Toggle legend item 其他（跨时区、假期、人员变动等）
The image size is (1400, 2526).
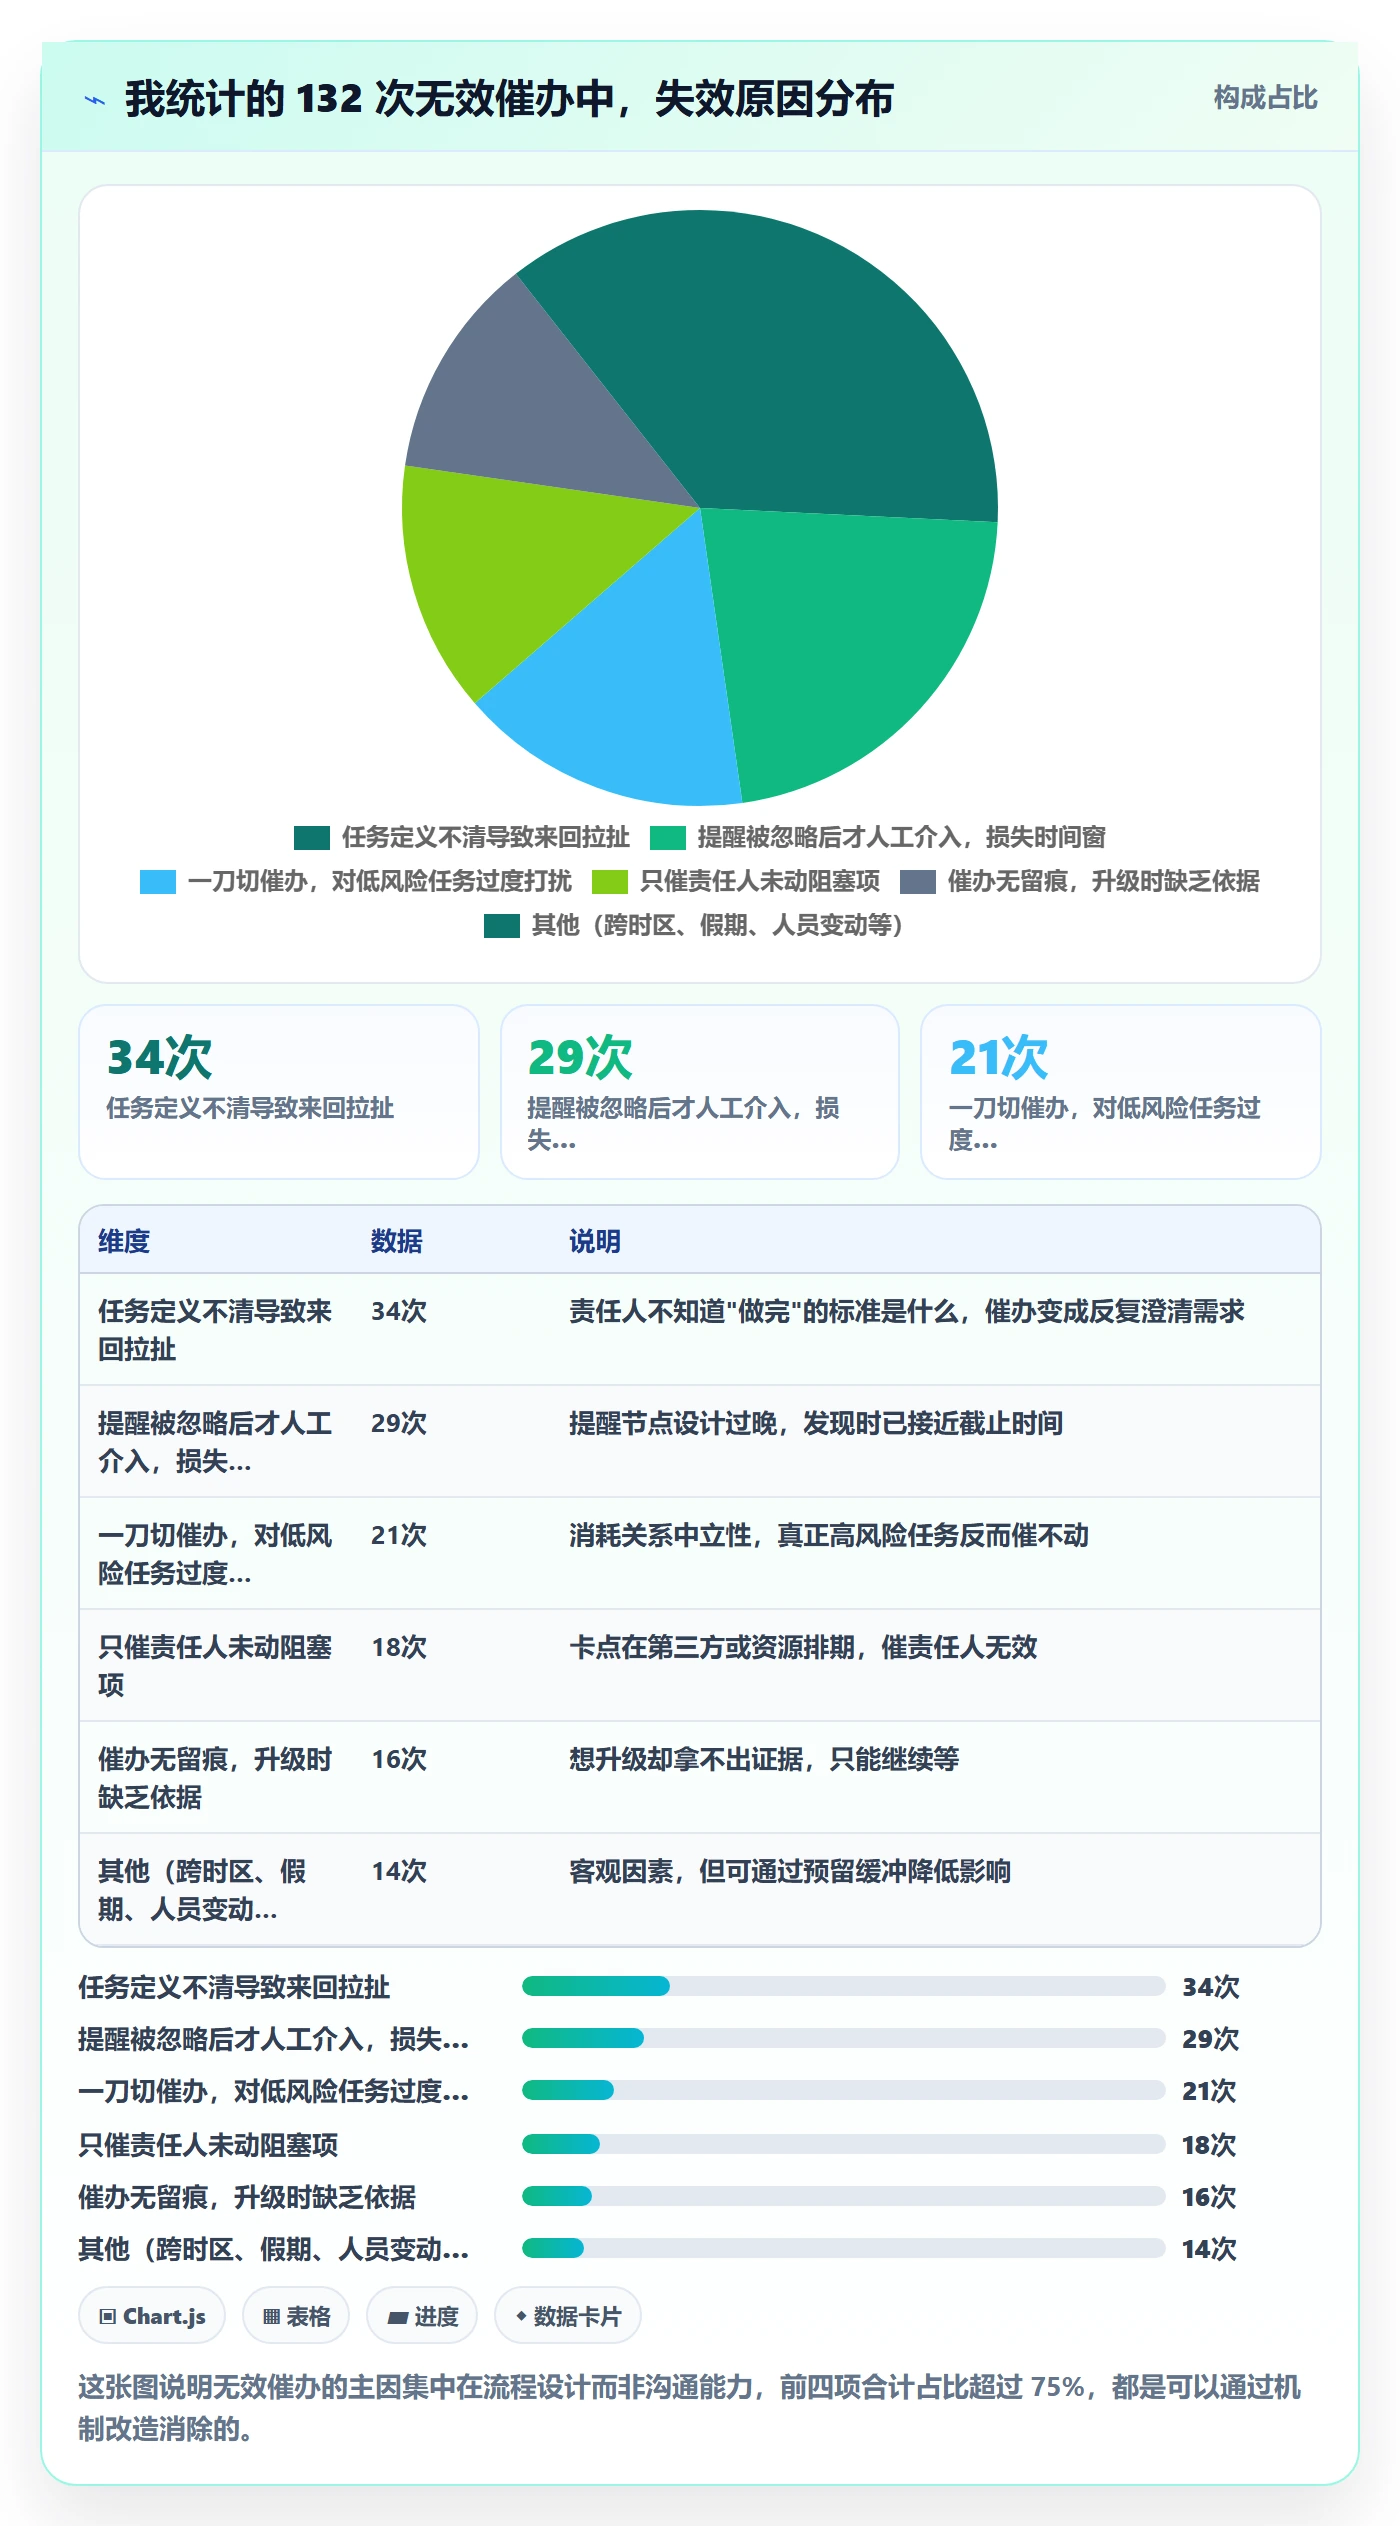(694, 925)
